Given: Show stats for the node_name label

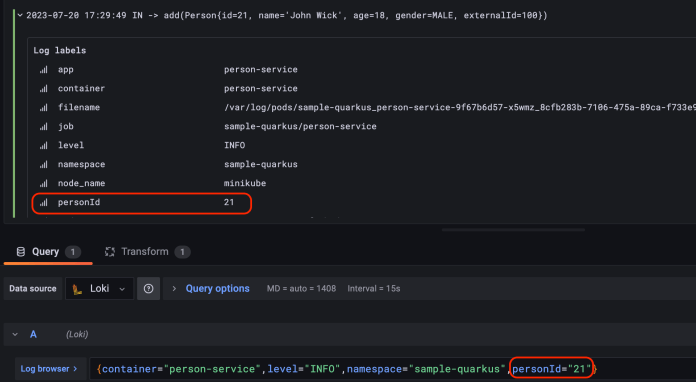Looking at the screenshot, I should (43, 184).
